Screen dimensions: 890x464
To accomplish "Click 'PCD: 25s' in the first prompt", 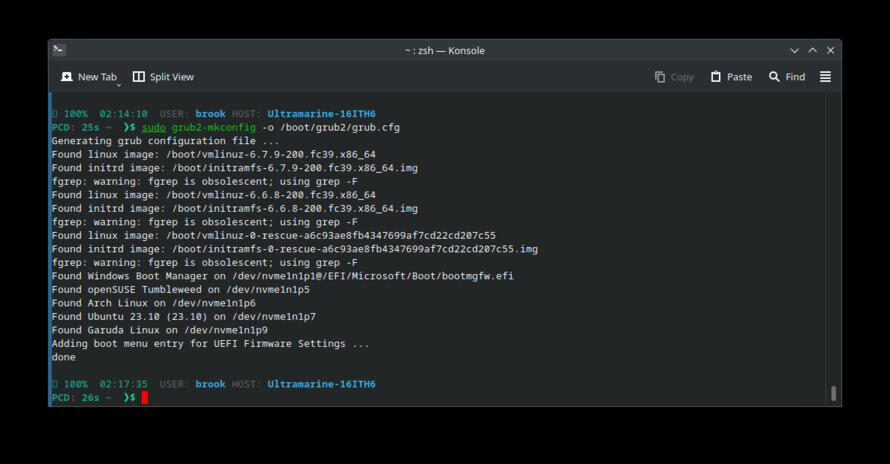I will [75, 127].
